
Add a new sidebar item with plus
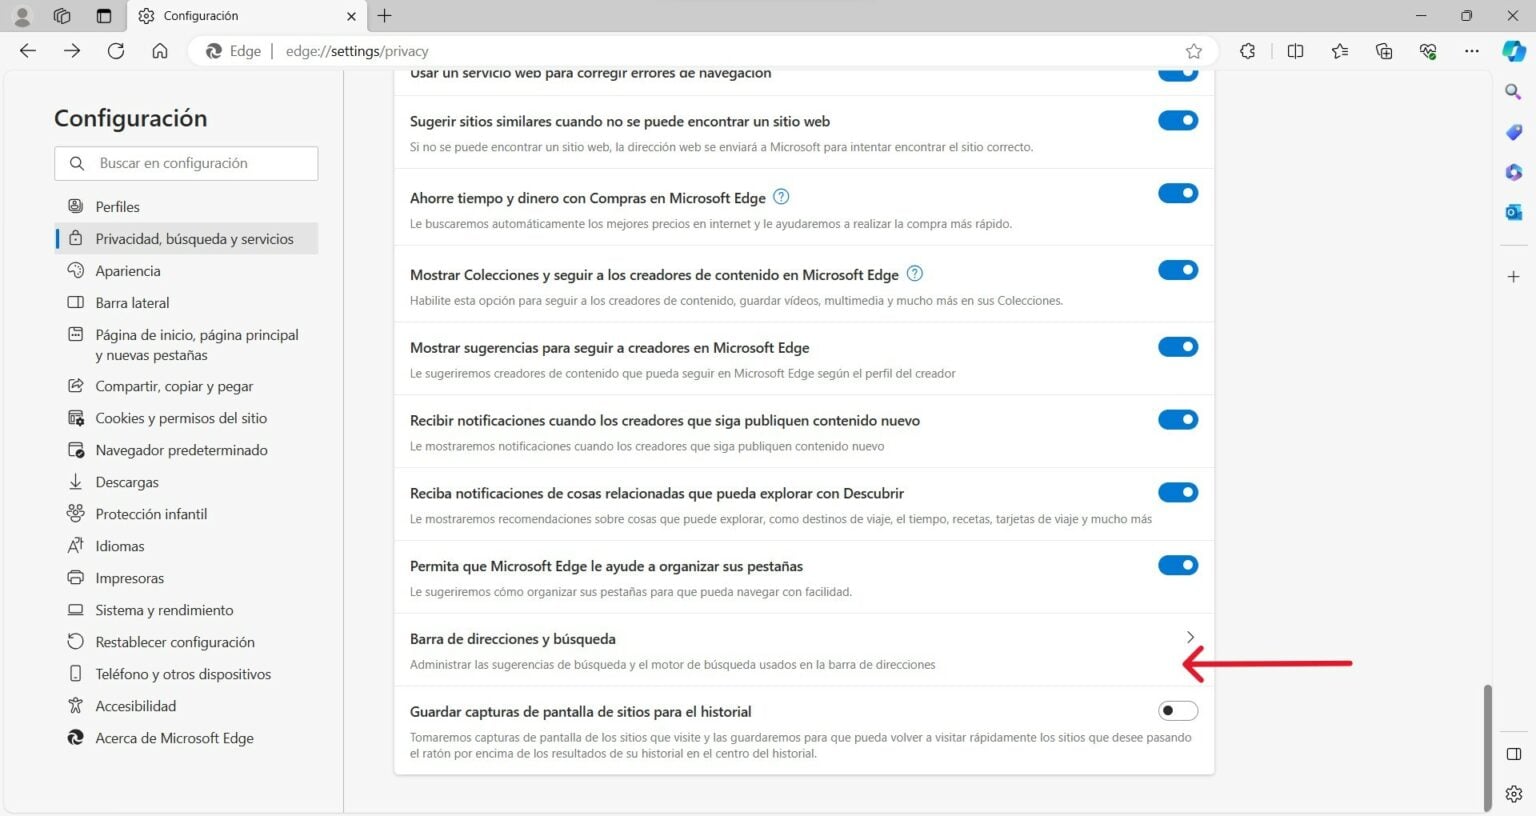[x=1513, y=276]
